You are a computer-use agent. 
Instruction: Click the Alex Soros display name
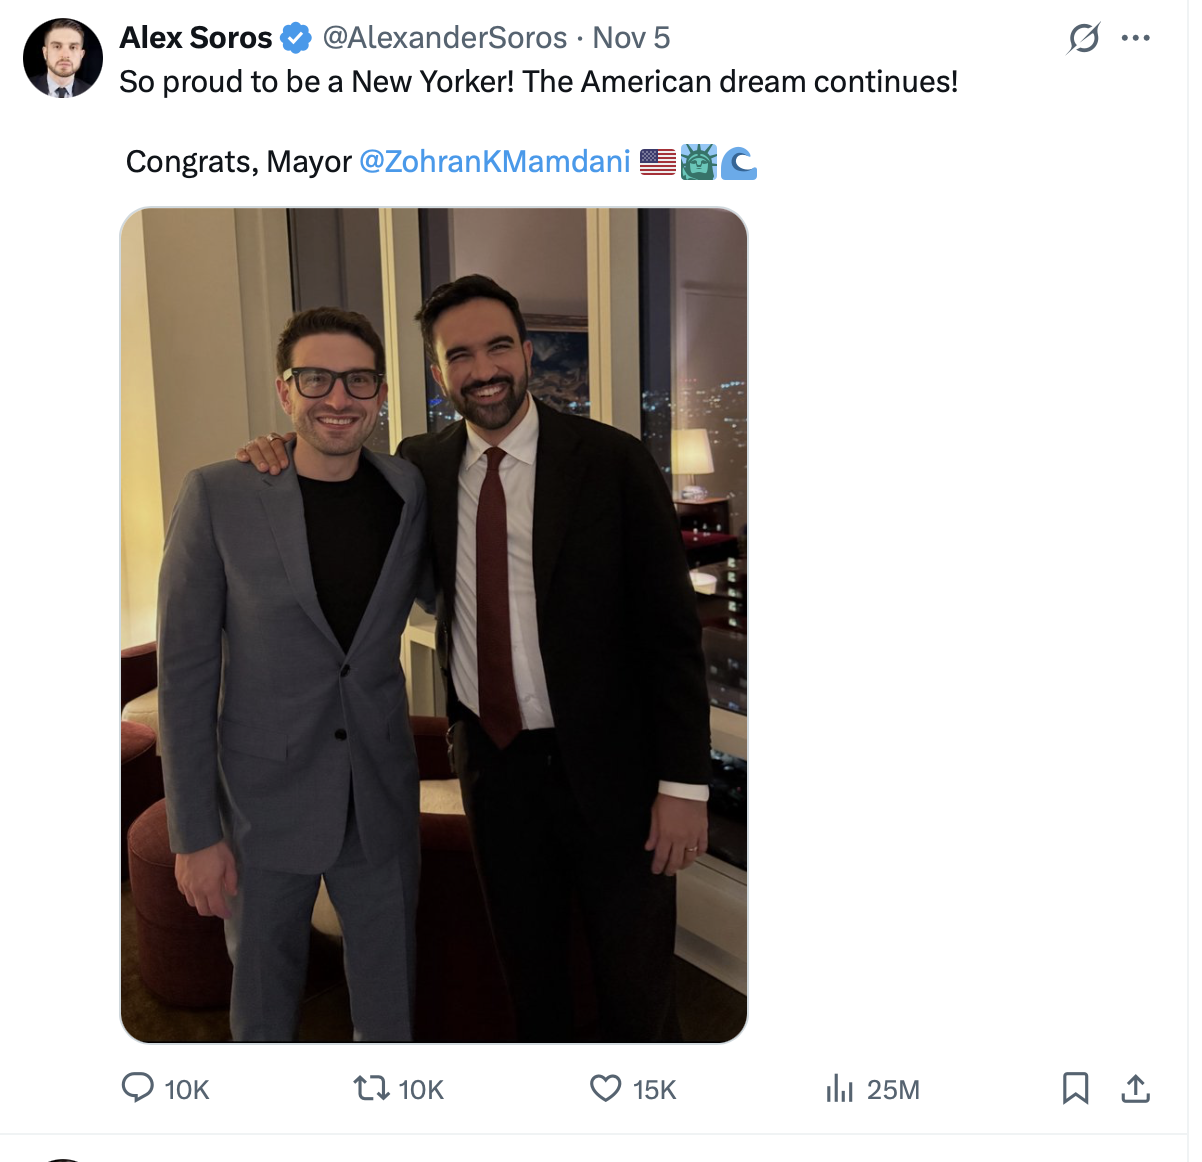pyautogui.click(x=196, y=38)
